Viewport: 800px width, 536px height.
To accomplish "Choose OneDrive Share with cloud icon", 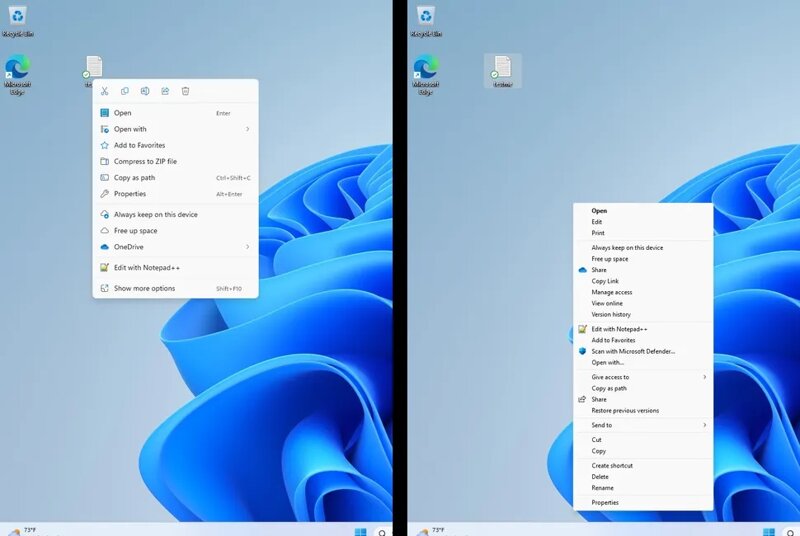I will pyautogui.click(x=643, y=270).
